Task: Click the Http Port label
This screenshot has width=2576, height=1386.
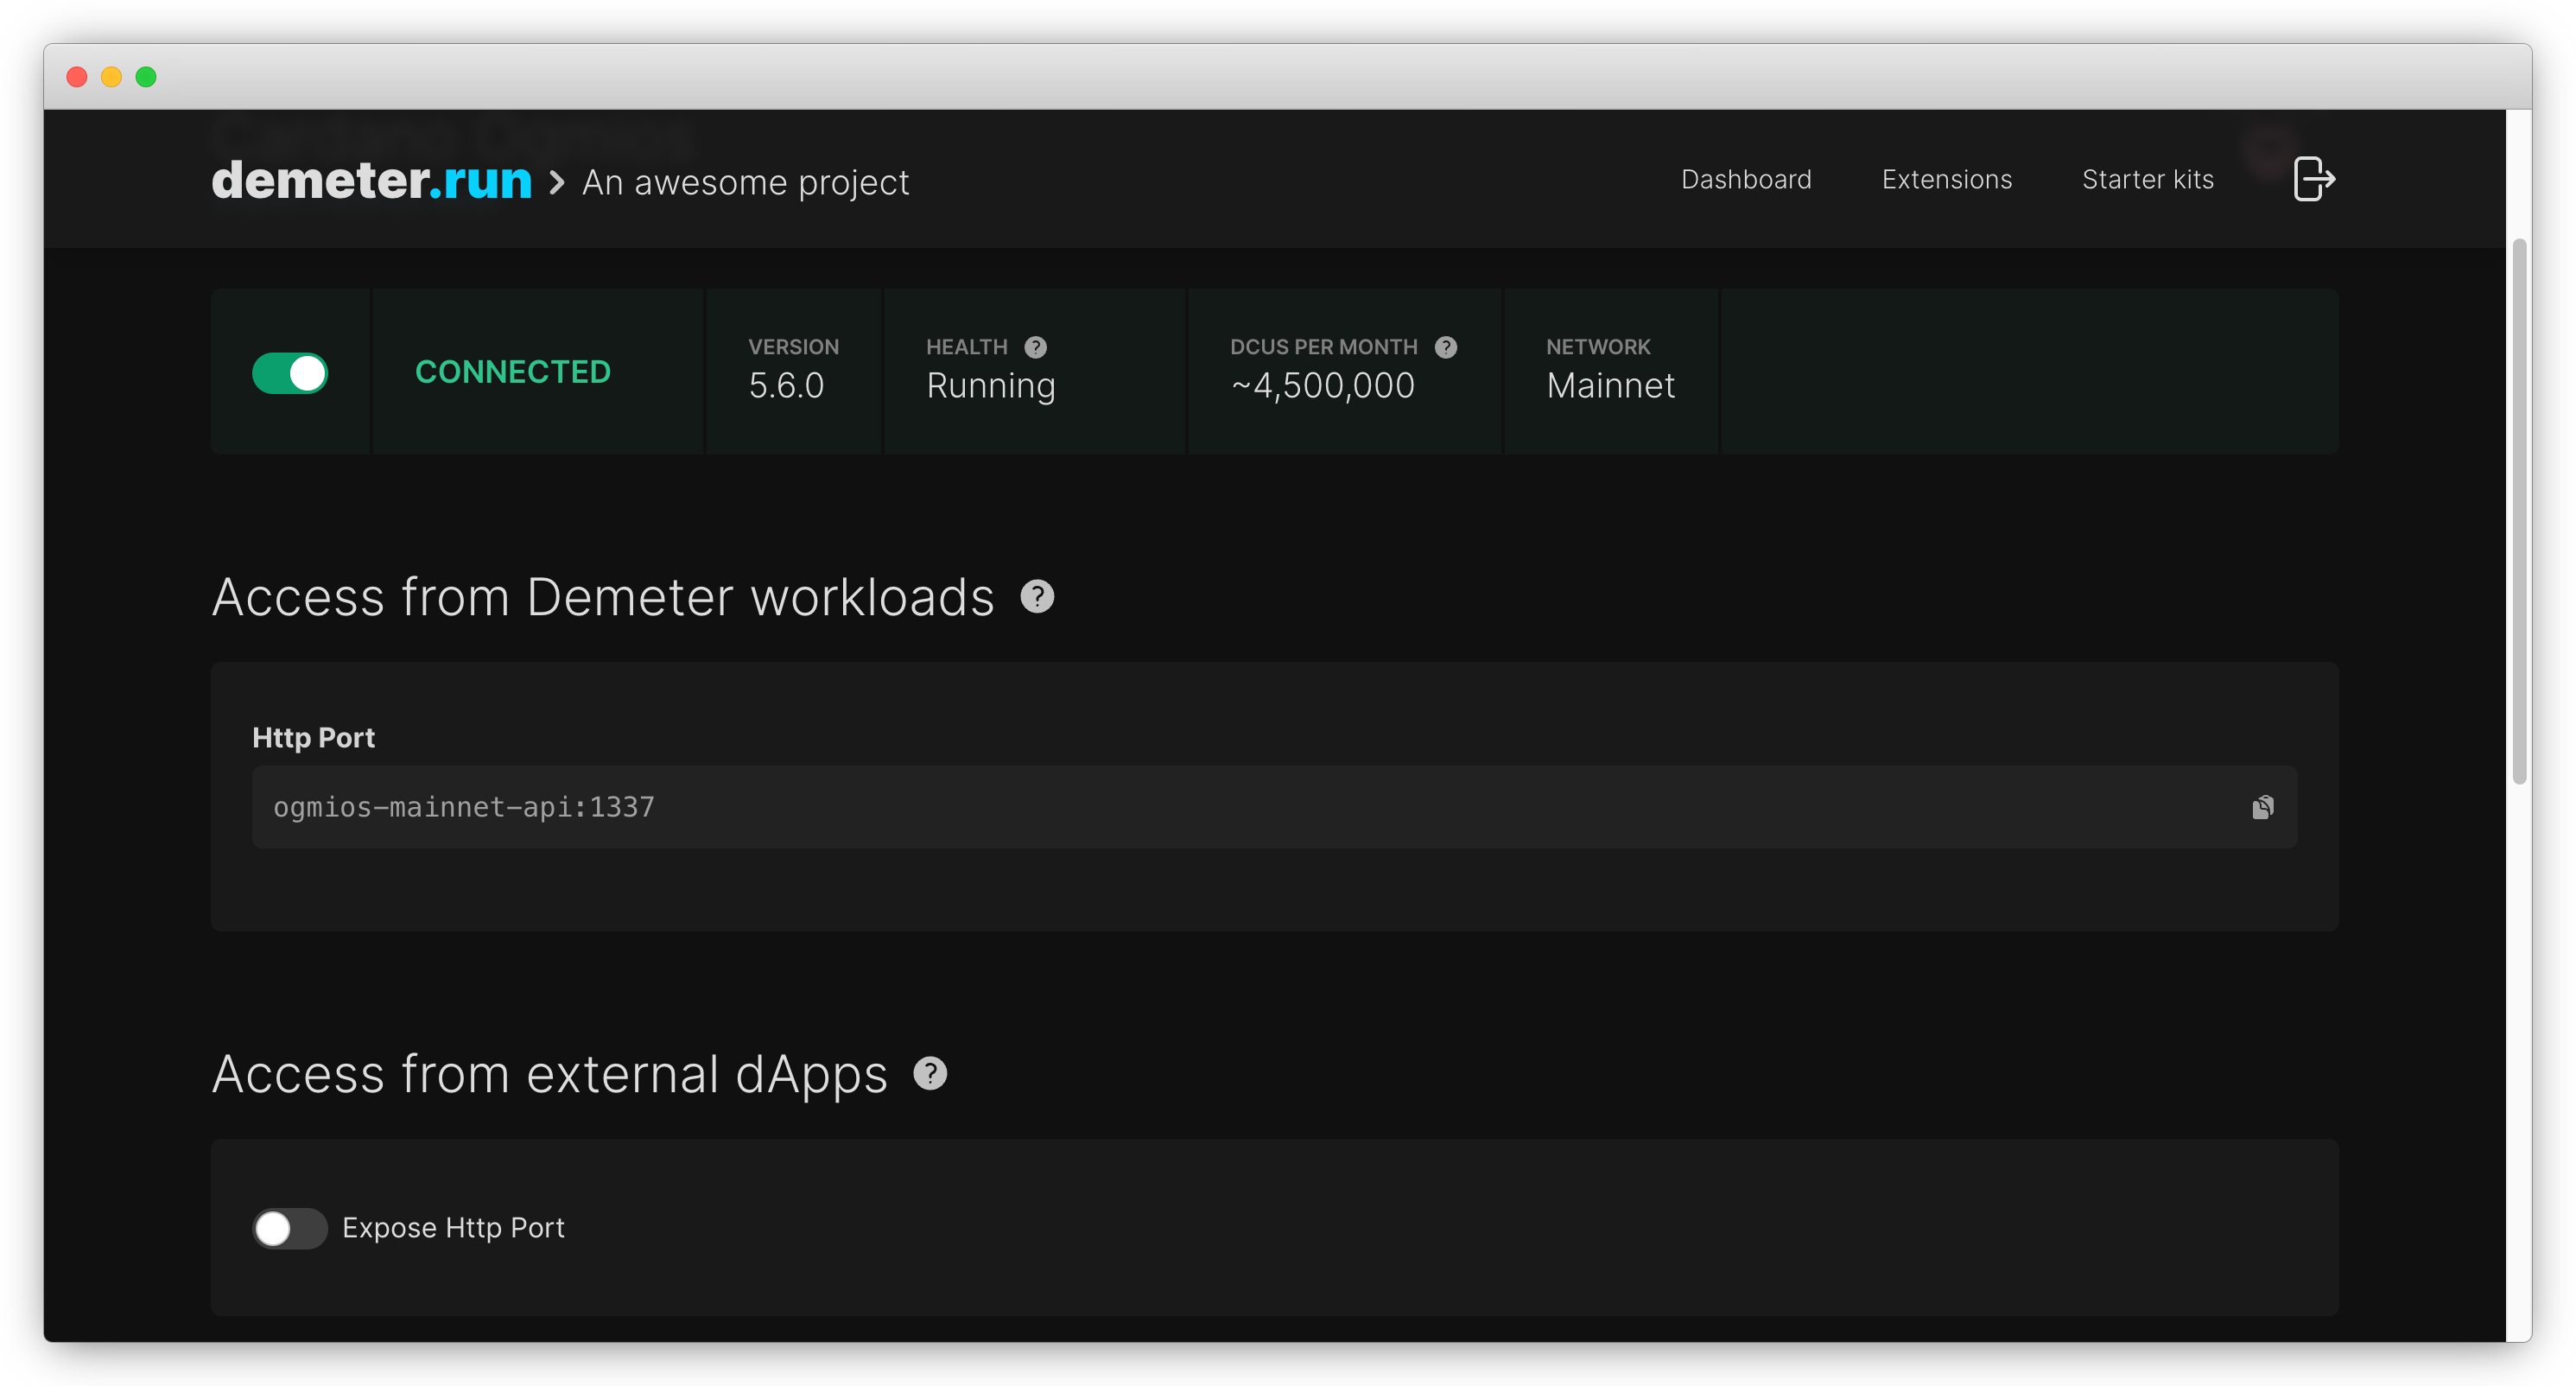Action: pyautogui.click(x=313, y=738)
